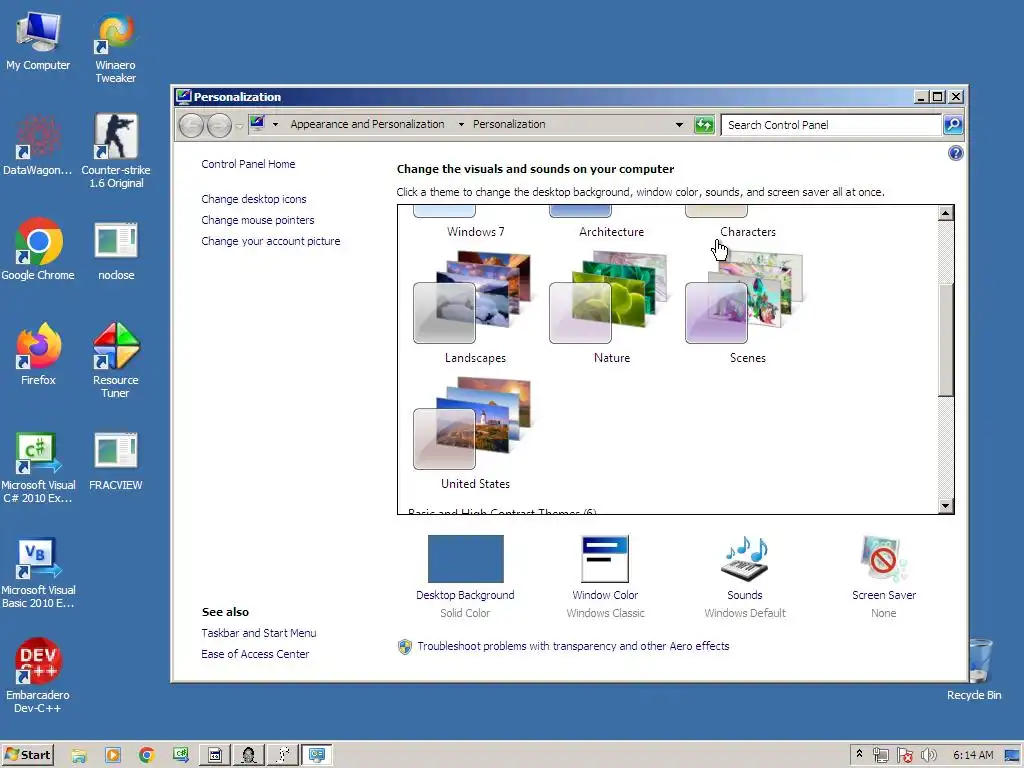Image resolution: width=1024 pixels, height=768 pixels.
Task: Expand the Appearance and Personalization breadcrumb arrow
Action: point(461,124)
